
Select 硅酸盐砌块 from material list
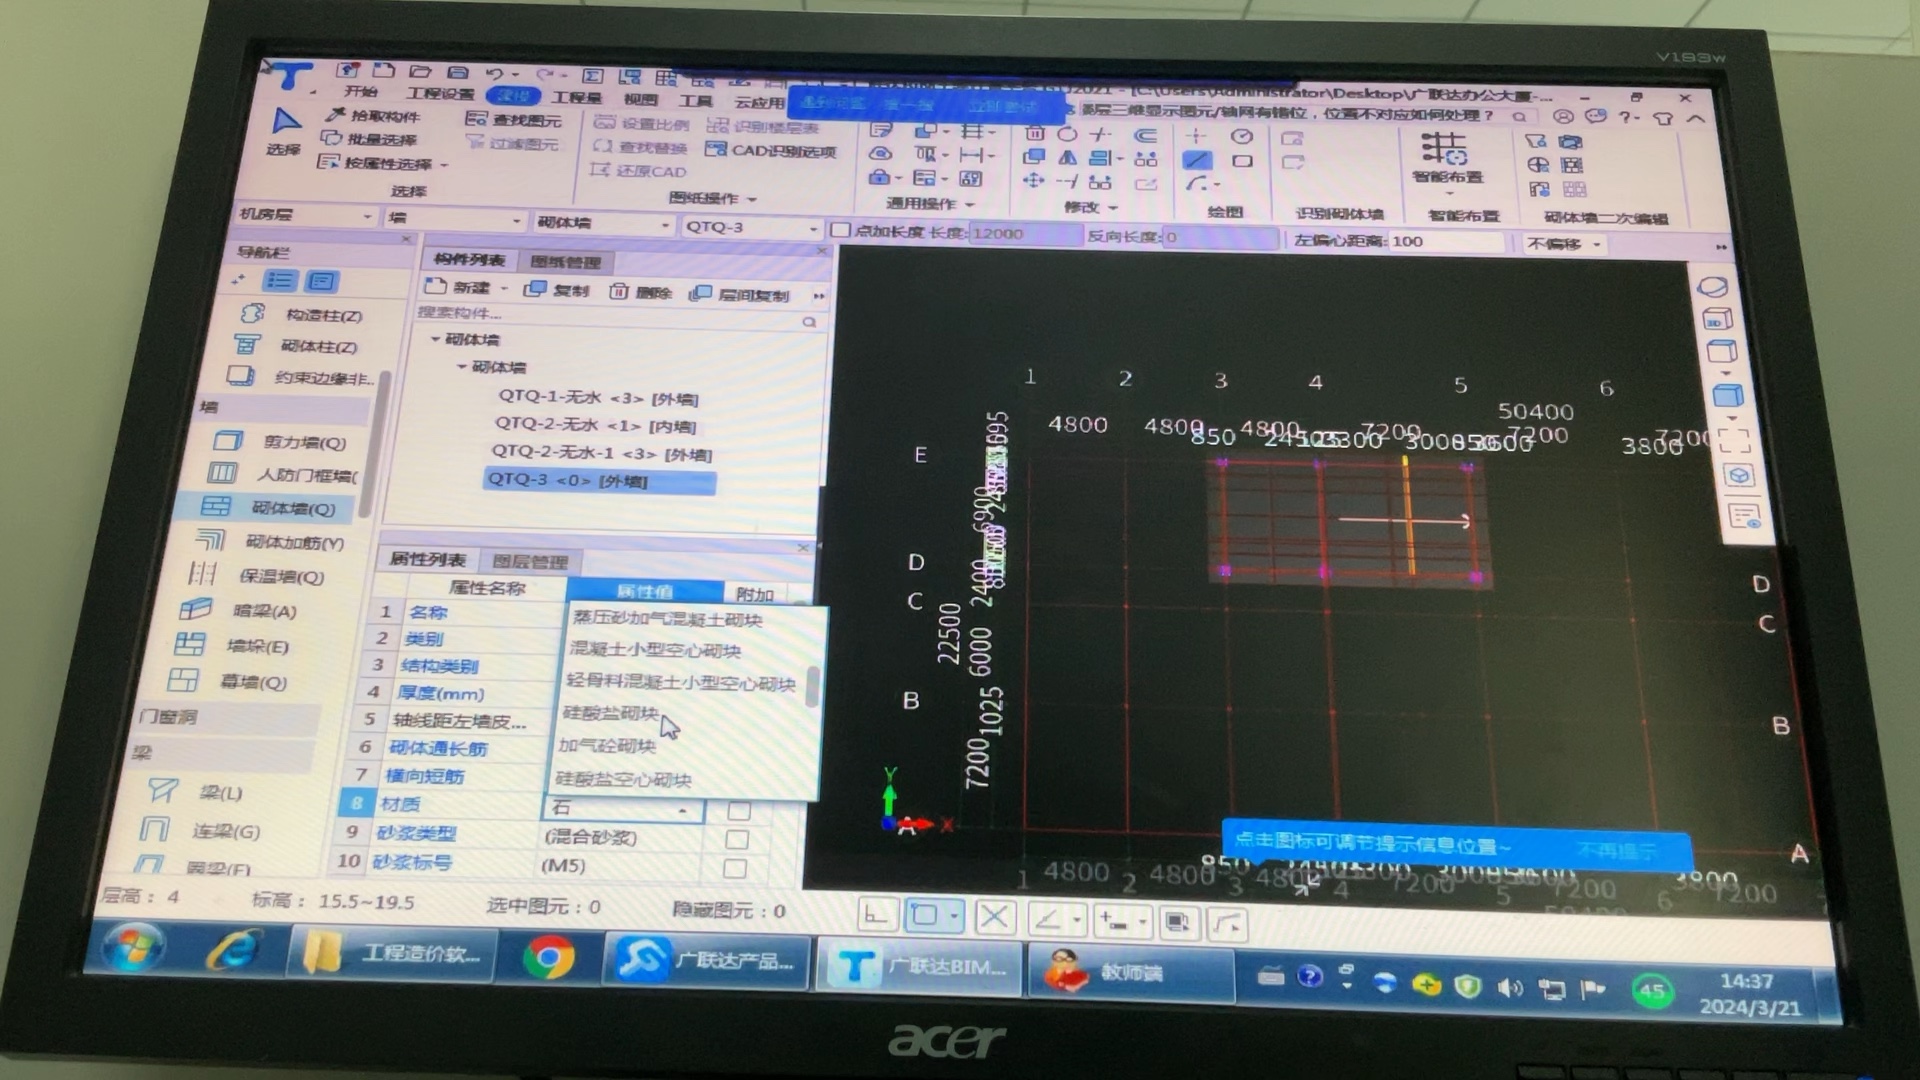pos(609,713)
